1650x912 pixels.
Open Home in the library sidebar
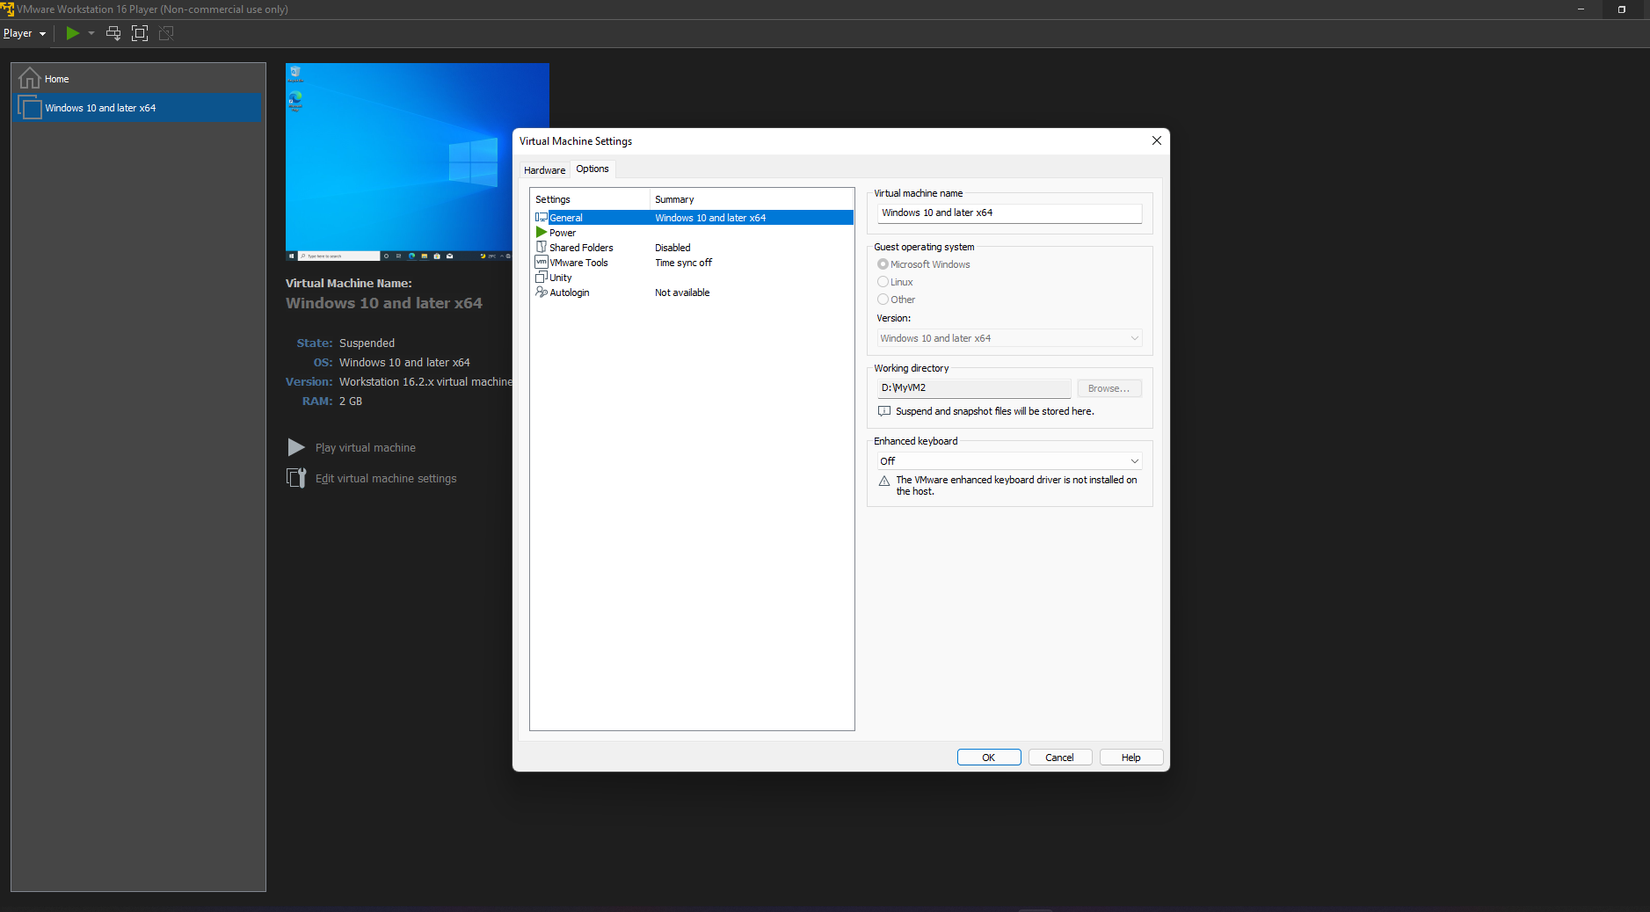pos(56,79)
